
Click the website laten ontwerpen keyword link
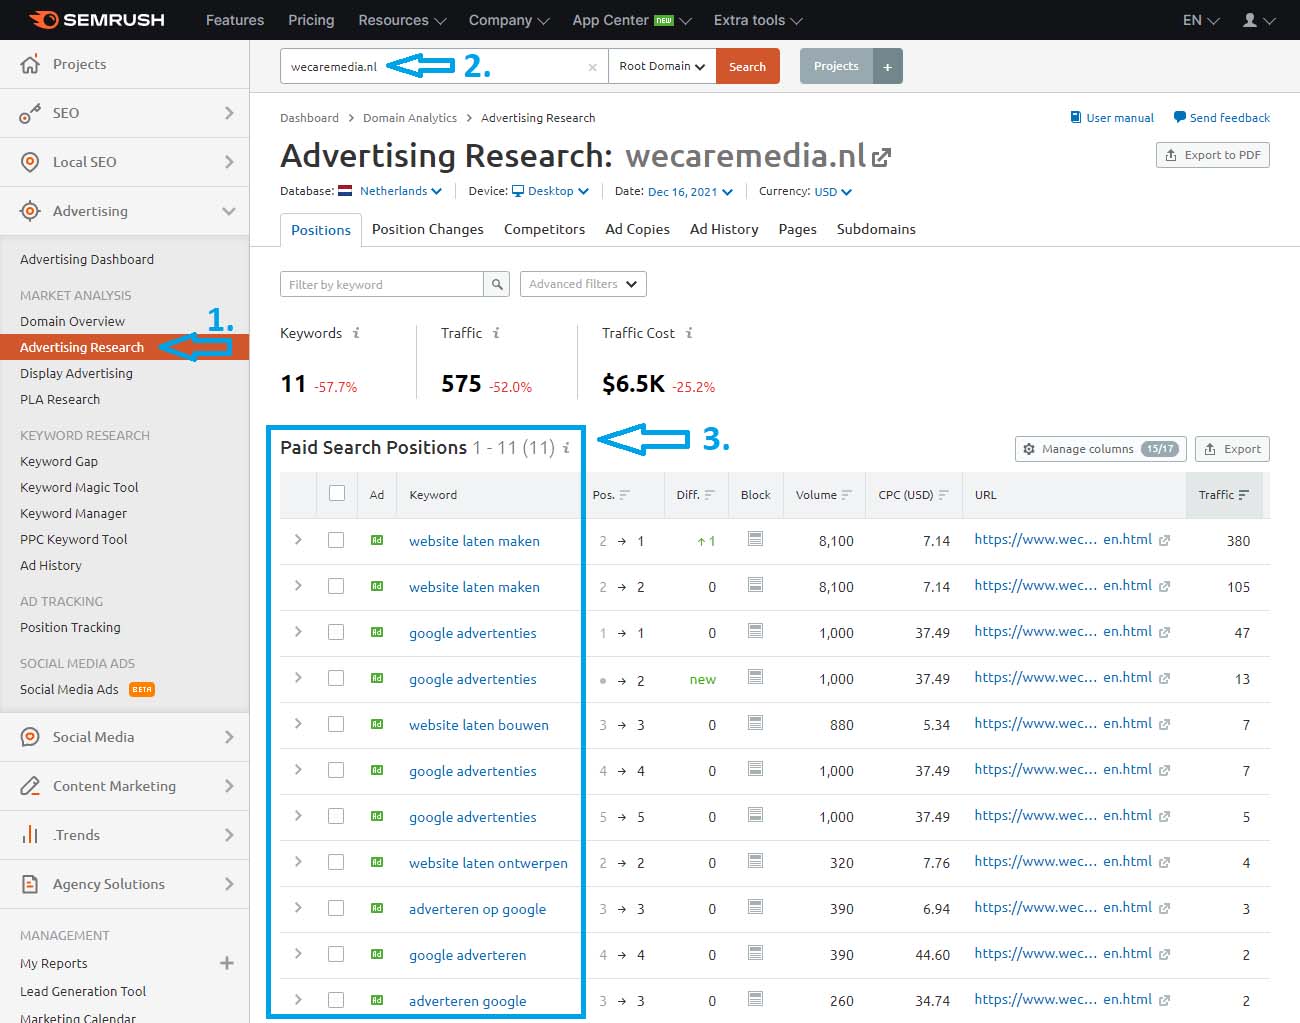pos(488,863)
